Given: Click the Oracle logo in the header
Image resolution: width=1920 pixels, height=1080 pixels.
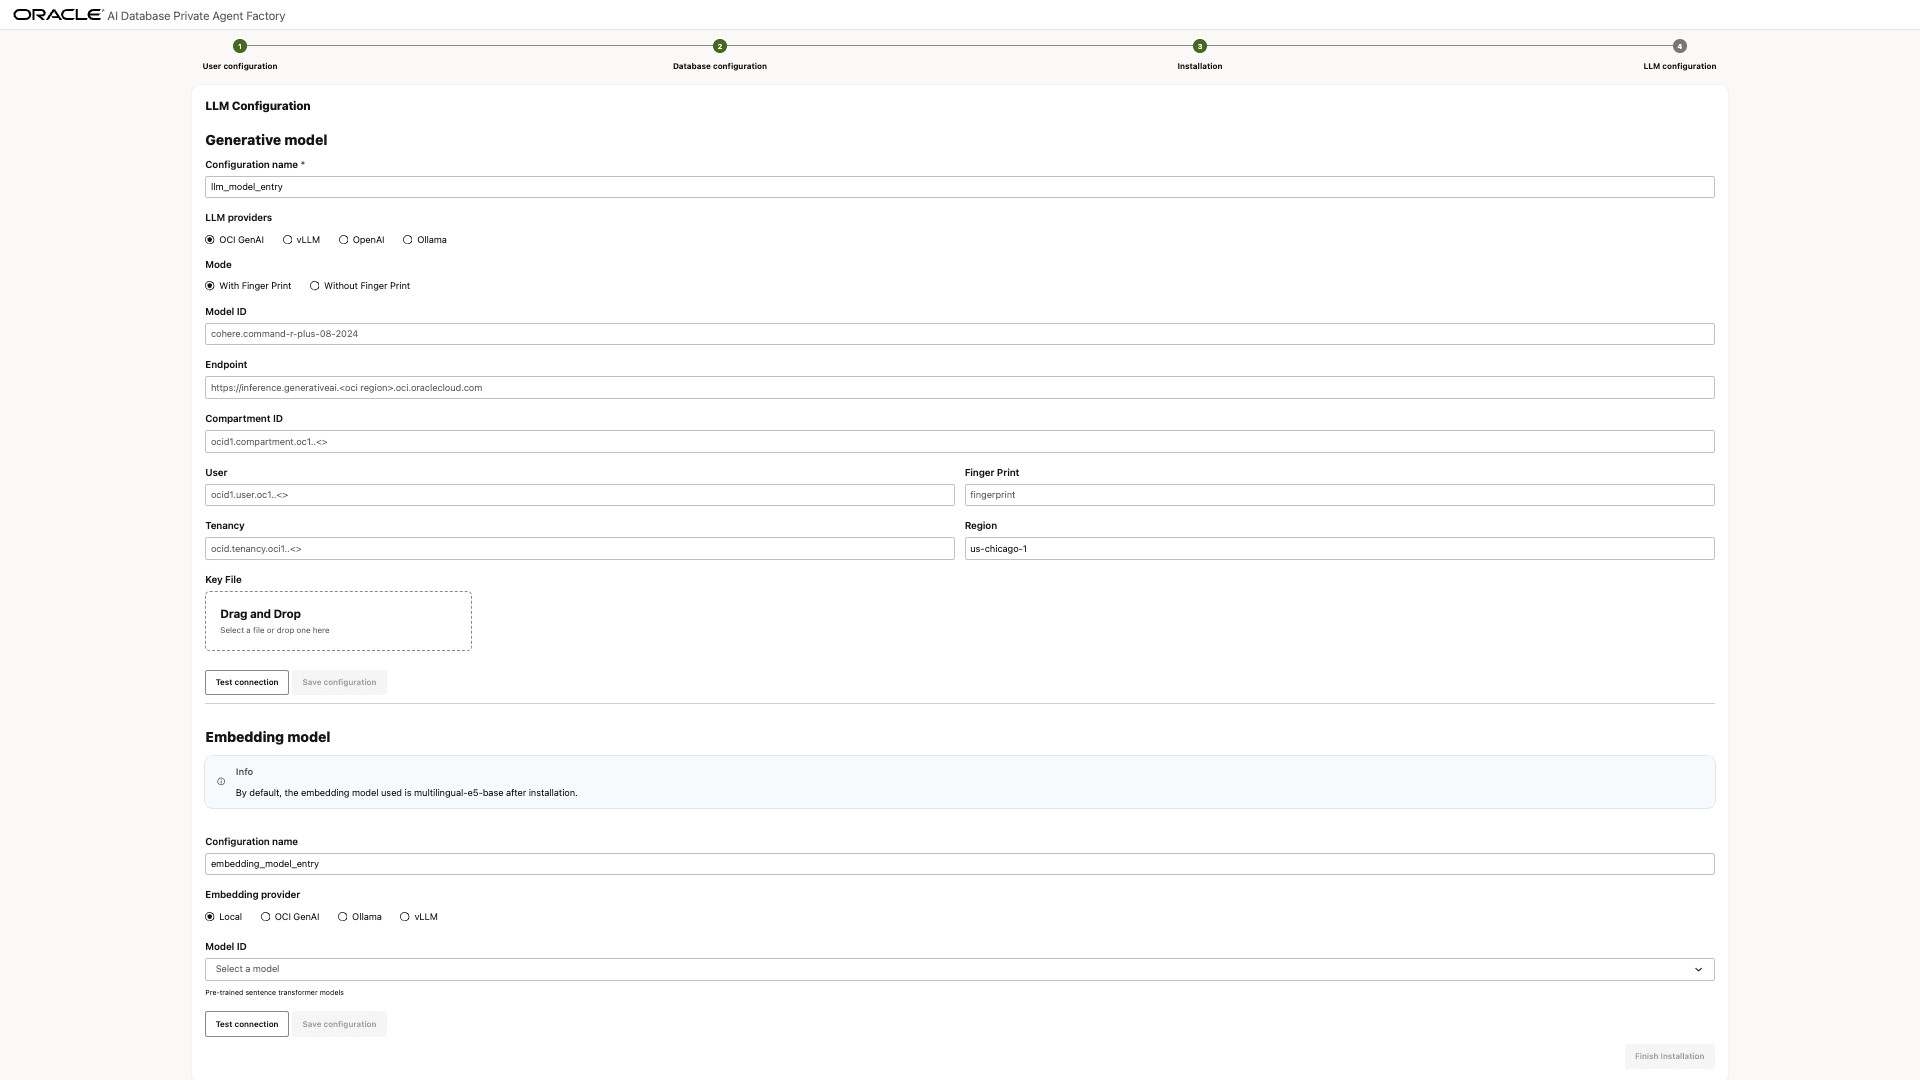Looking at the screenshot, I should click(x=58, y=15).
